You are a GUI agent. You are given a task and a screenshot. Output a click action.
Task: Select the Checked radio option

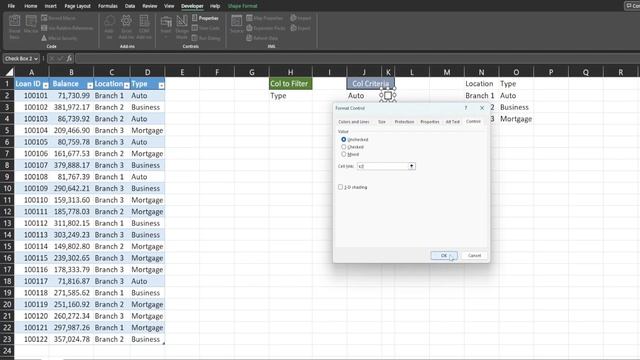344,147
